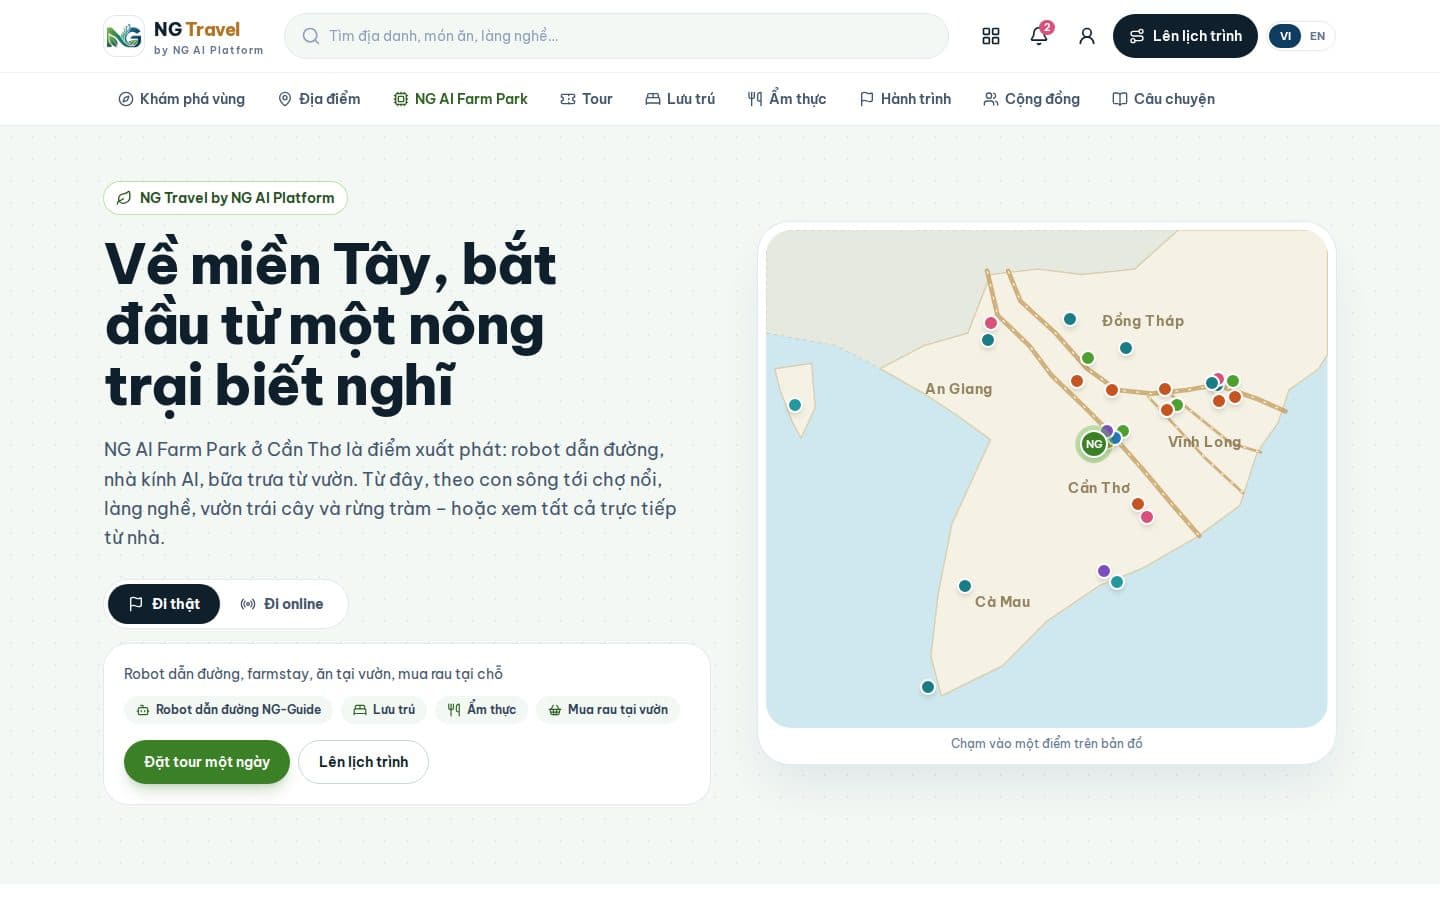Click the Robot dẫn đường NG-Guide chip
This screenshot has height=900, width=1440.
(228, 710)
